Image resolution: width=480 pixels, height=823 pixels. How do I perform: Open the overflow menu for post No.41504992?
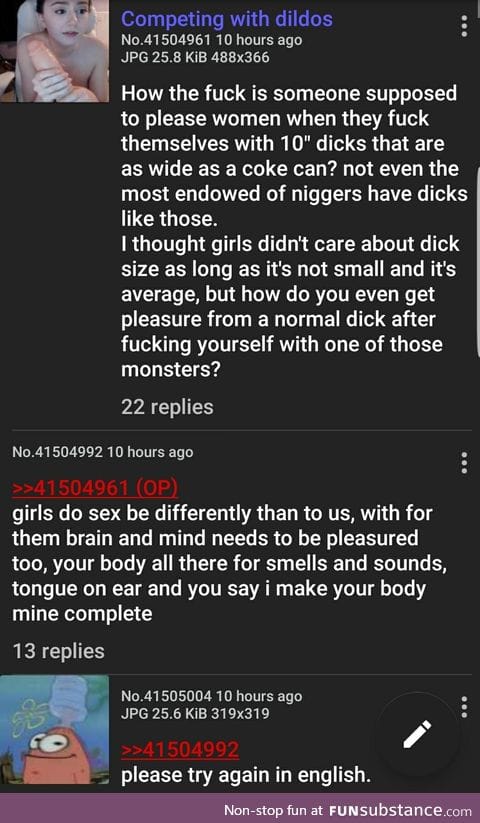[464, 463]
